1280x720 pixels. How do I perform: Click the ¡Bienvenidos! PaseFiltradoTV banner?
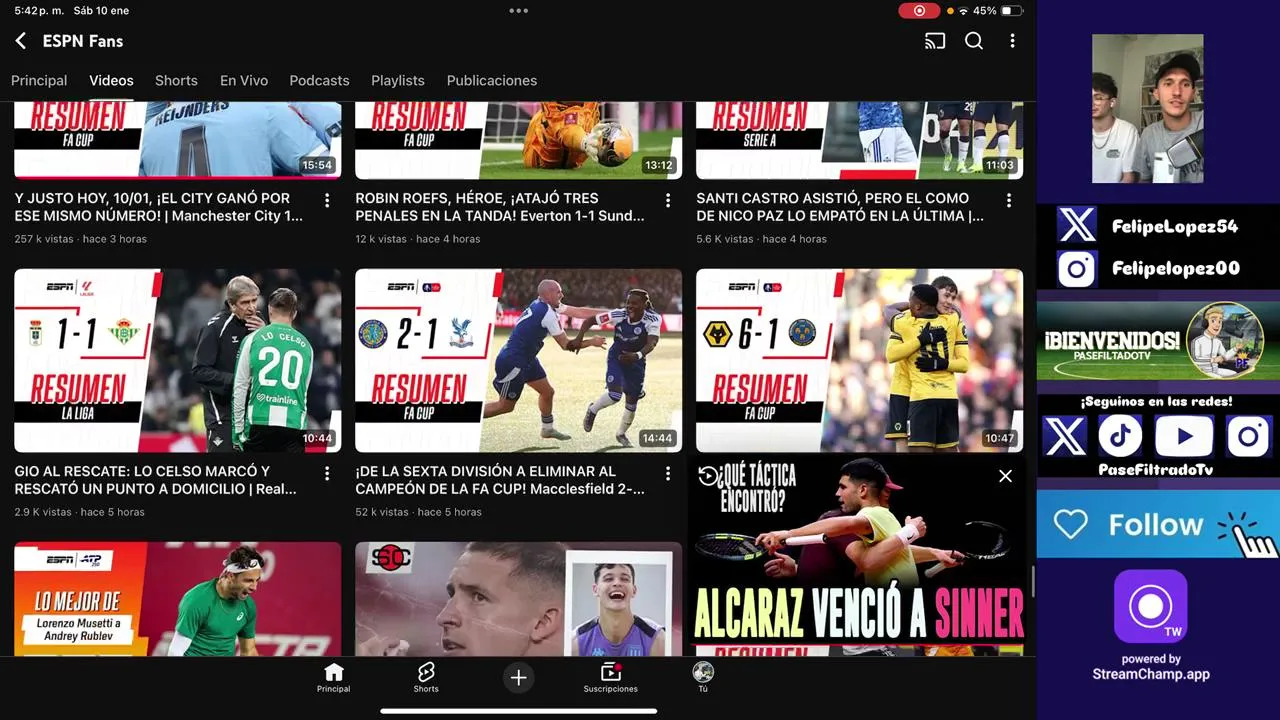[x=1158, y=341]
